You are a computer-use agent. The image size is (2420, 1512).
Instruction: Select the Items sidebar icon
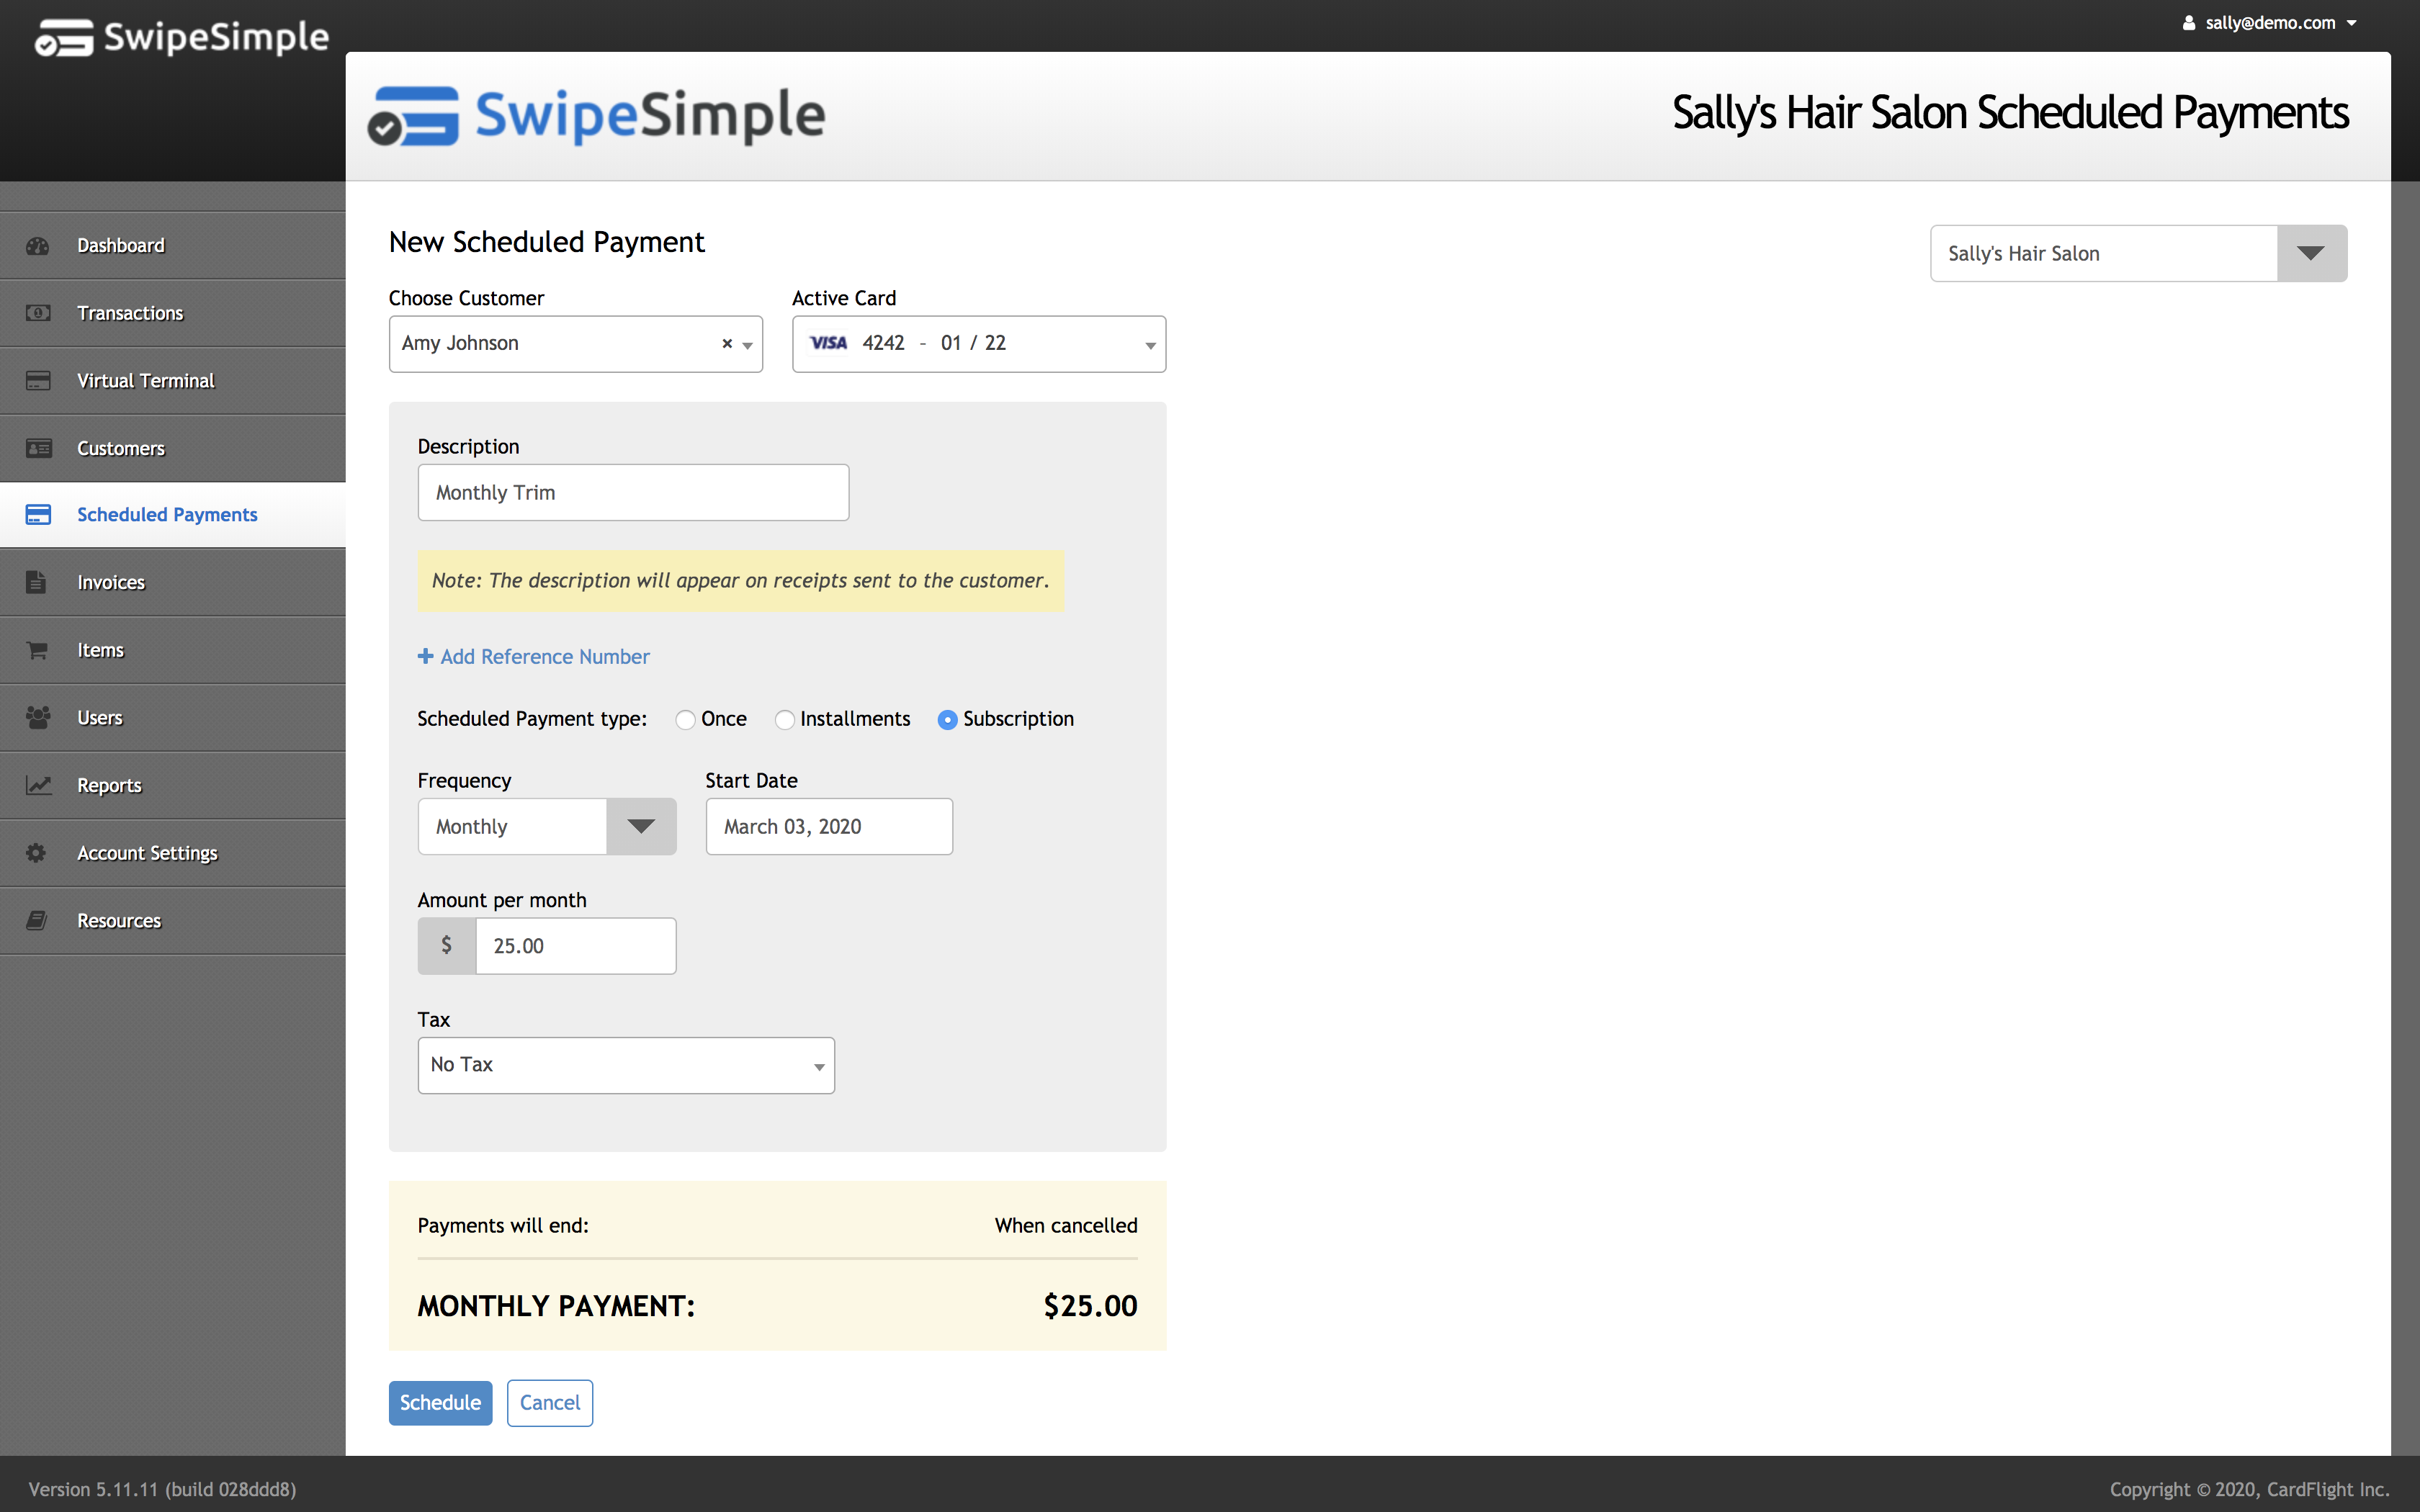coord(37,649)
